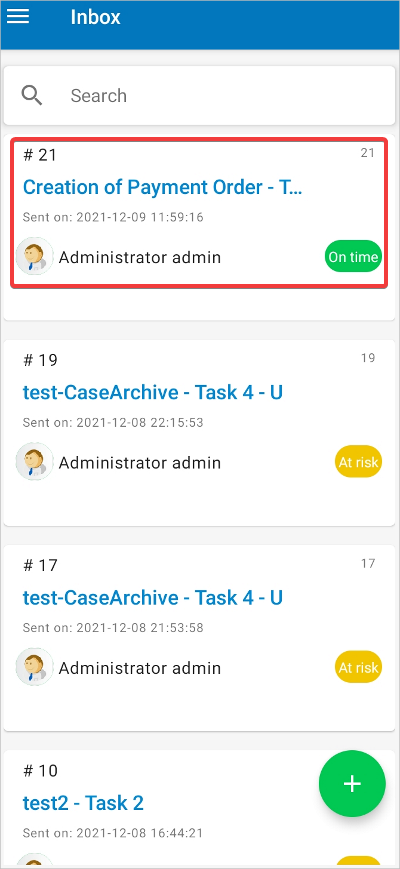Select the # 19 case number label
This screenshot has height=869, width=400.
40,360
